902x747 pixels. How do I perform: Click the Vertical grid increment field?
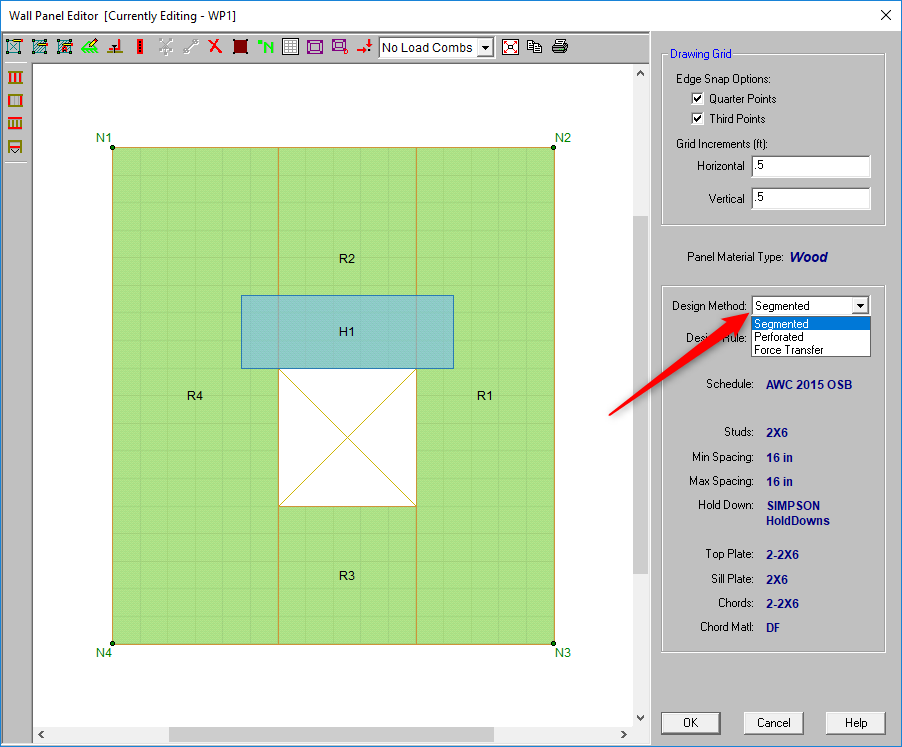pyautogui.click(x=811, y=198)
